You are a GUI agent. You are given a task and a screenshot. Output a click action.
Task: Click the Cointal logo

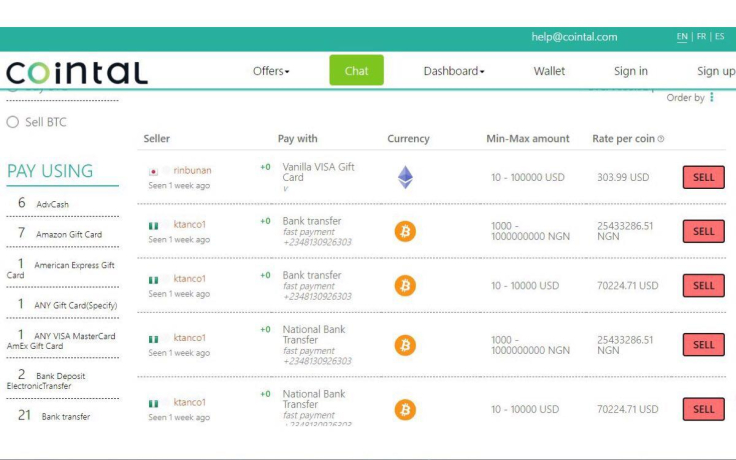point(77,73)
